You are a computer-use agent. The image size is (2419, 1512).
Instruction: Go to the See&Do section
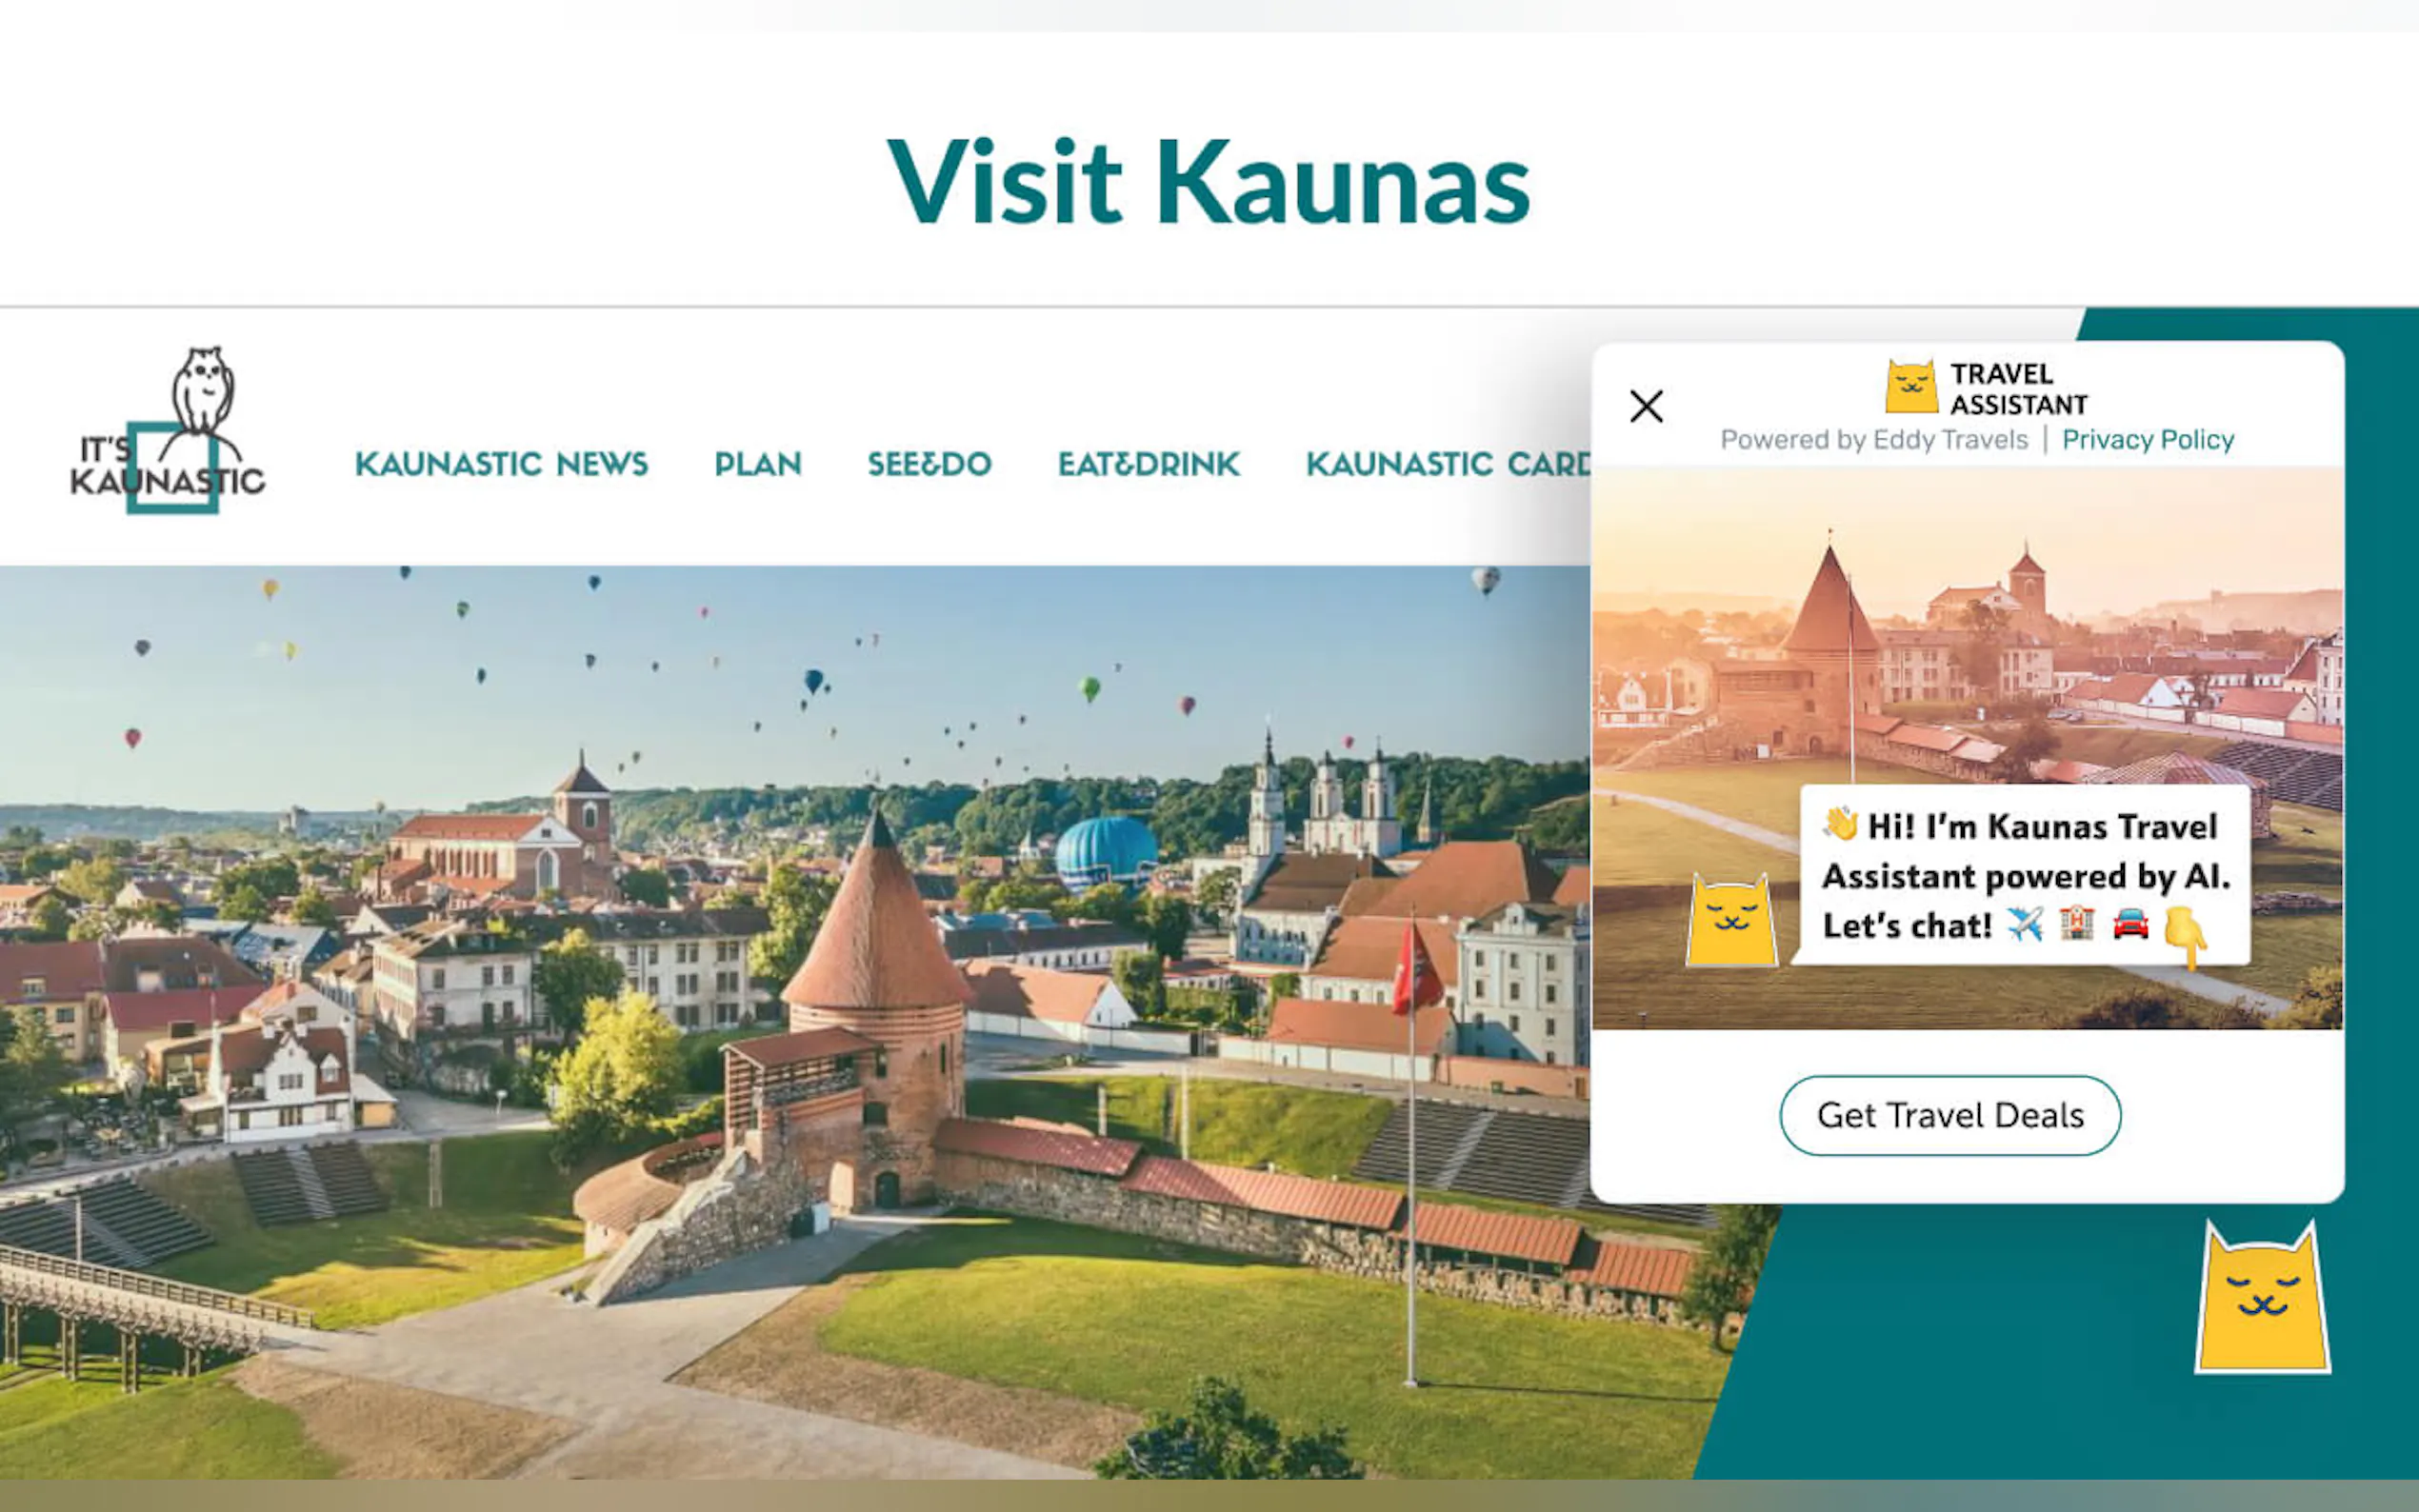[x=929, y=464]
